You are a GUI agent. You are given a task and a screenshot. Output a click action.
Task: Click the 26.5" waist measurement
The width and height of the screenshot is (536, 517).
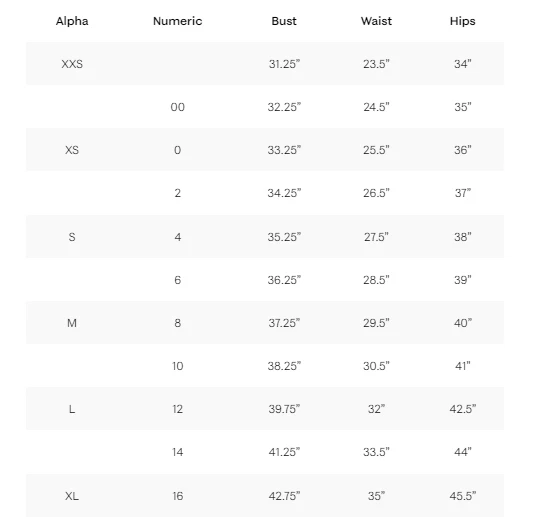coord(376,193)
